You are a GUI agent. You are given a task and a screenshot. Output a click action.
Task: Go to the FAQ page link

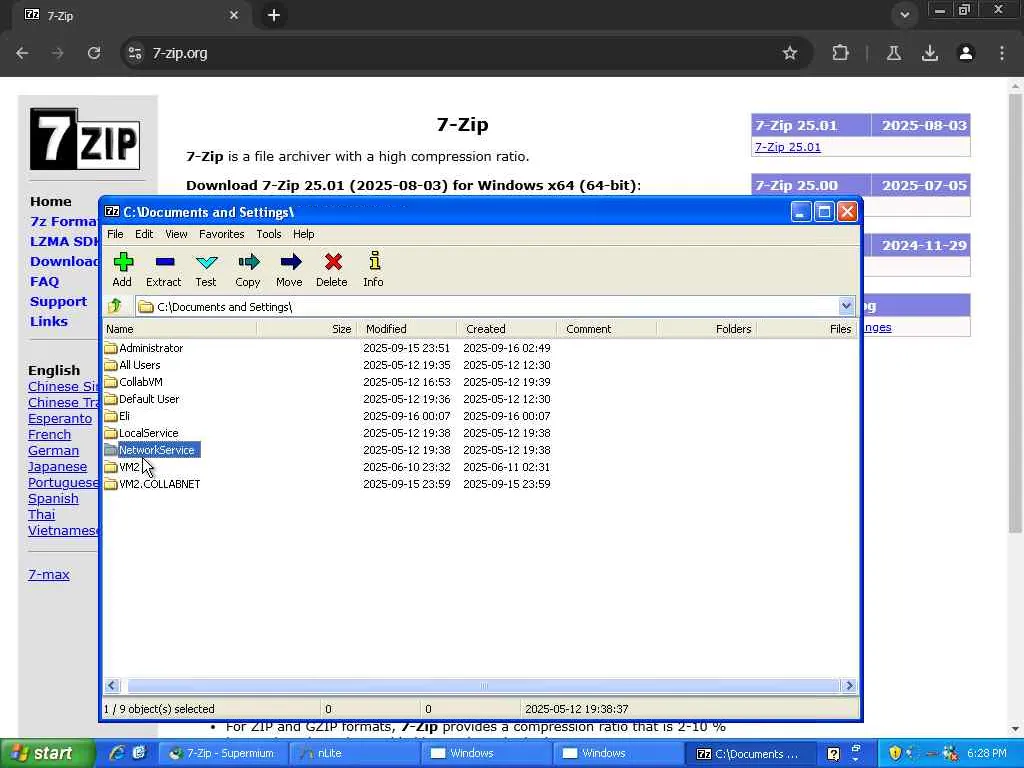pyautogui.click(x=44, y=281)
